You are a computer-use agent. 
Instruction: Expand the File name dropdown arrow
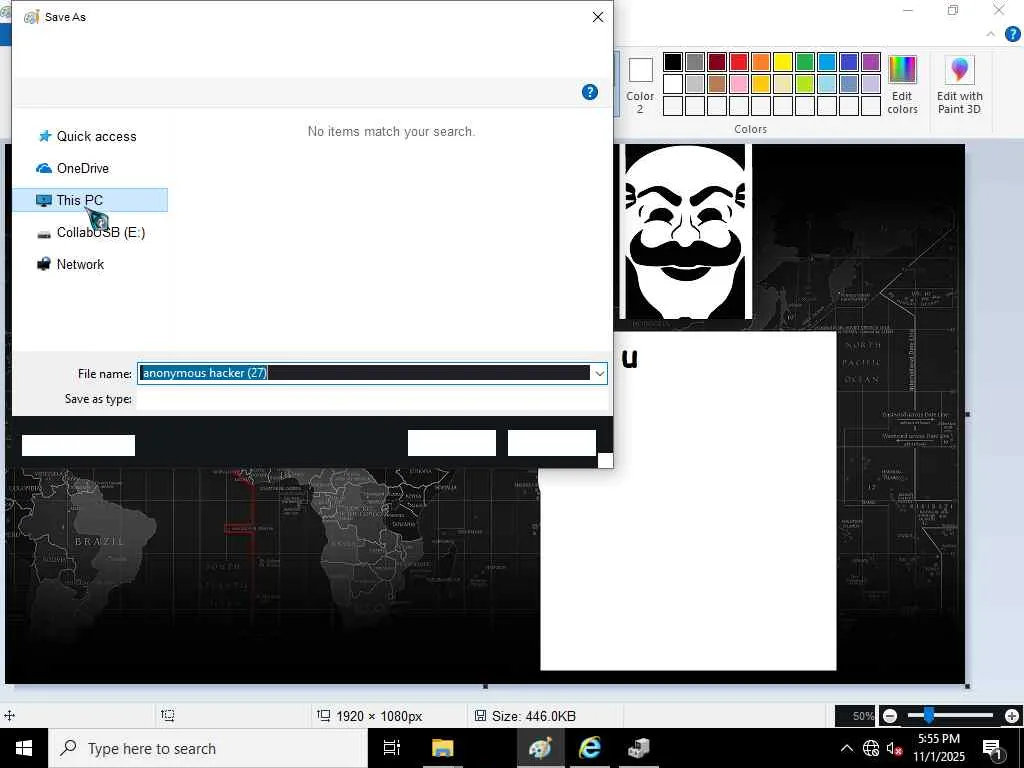point(599,374)
